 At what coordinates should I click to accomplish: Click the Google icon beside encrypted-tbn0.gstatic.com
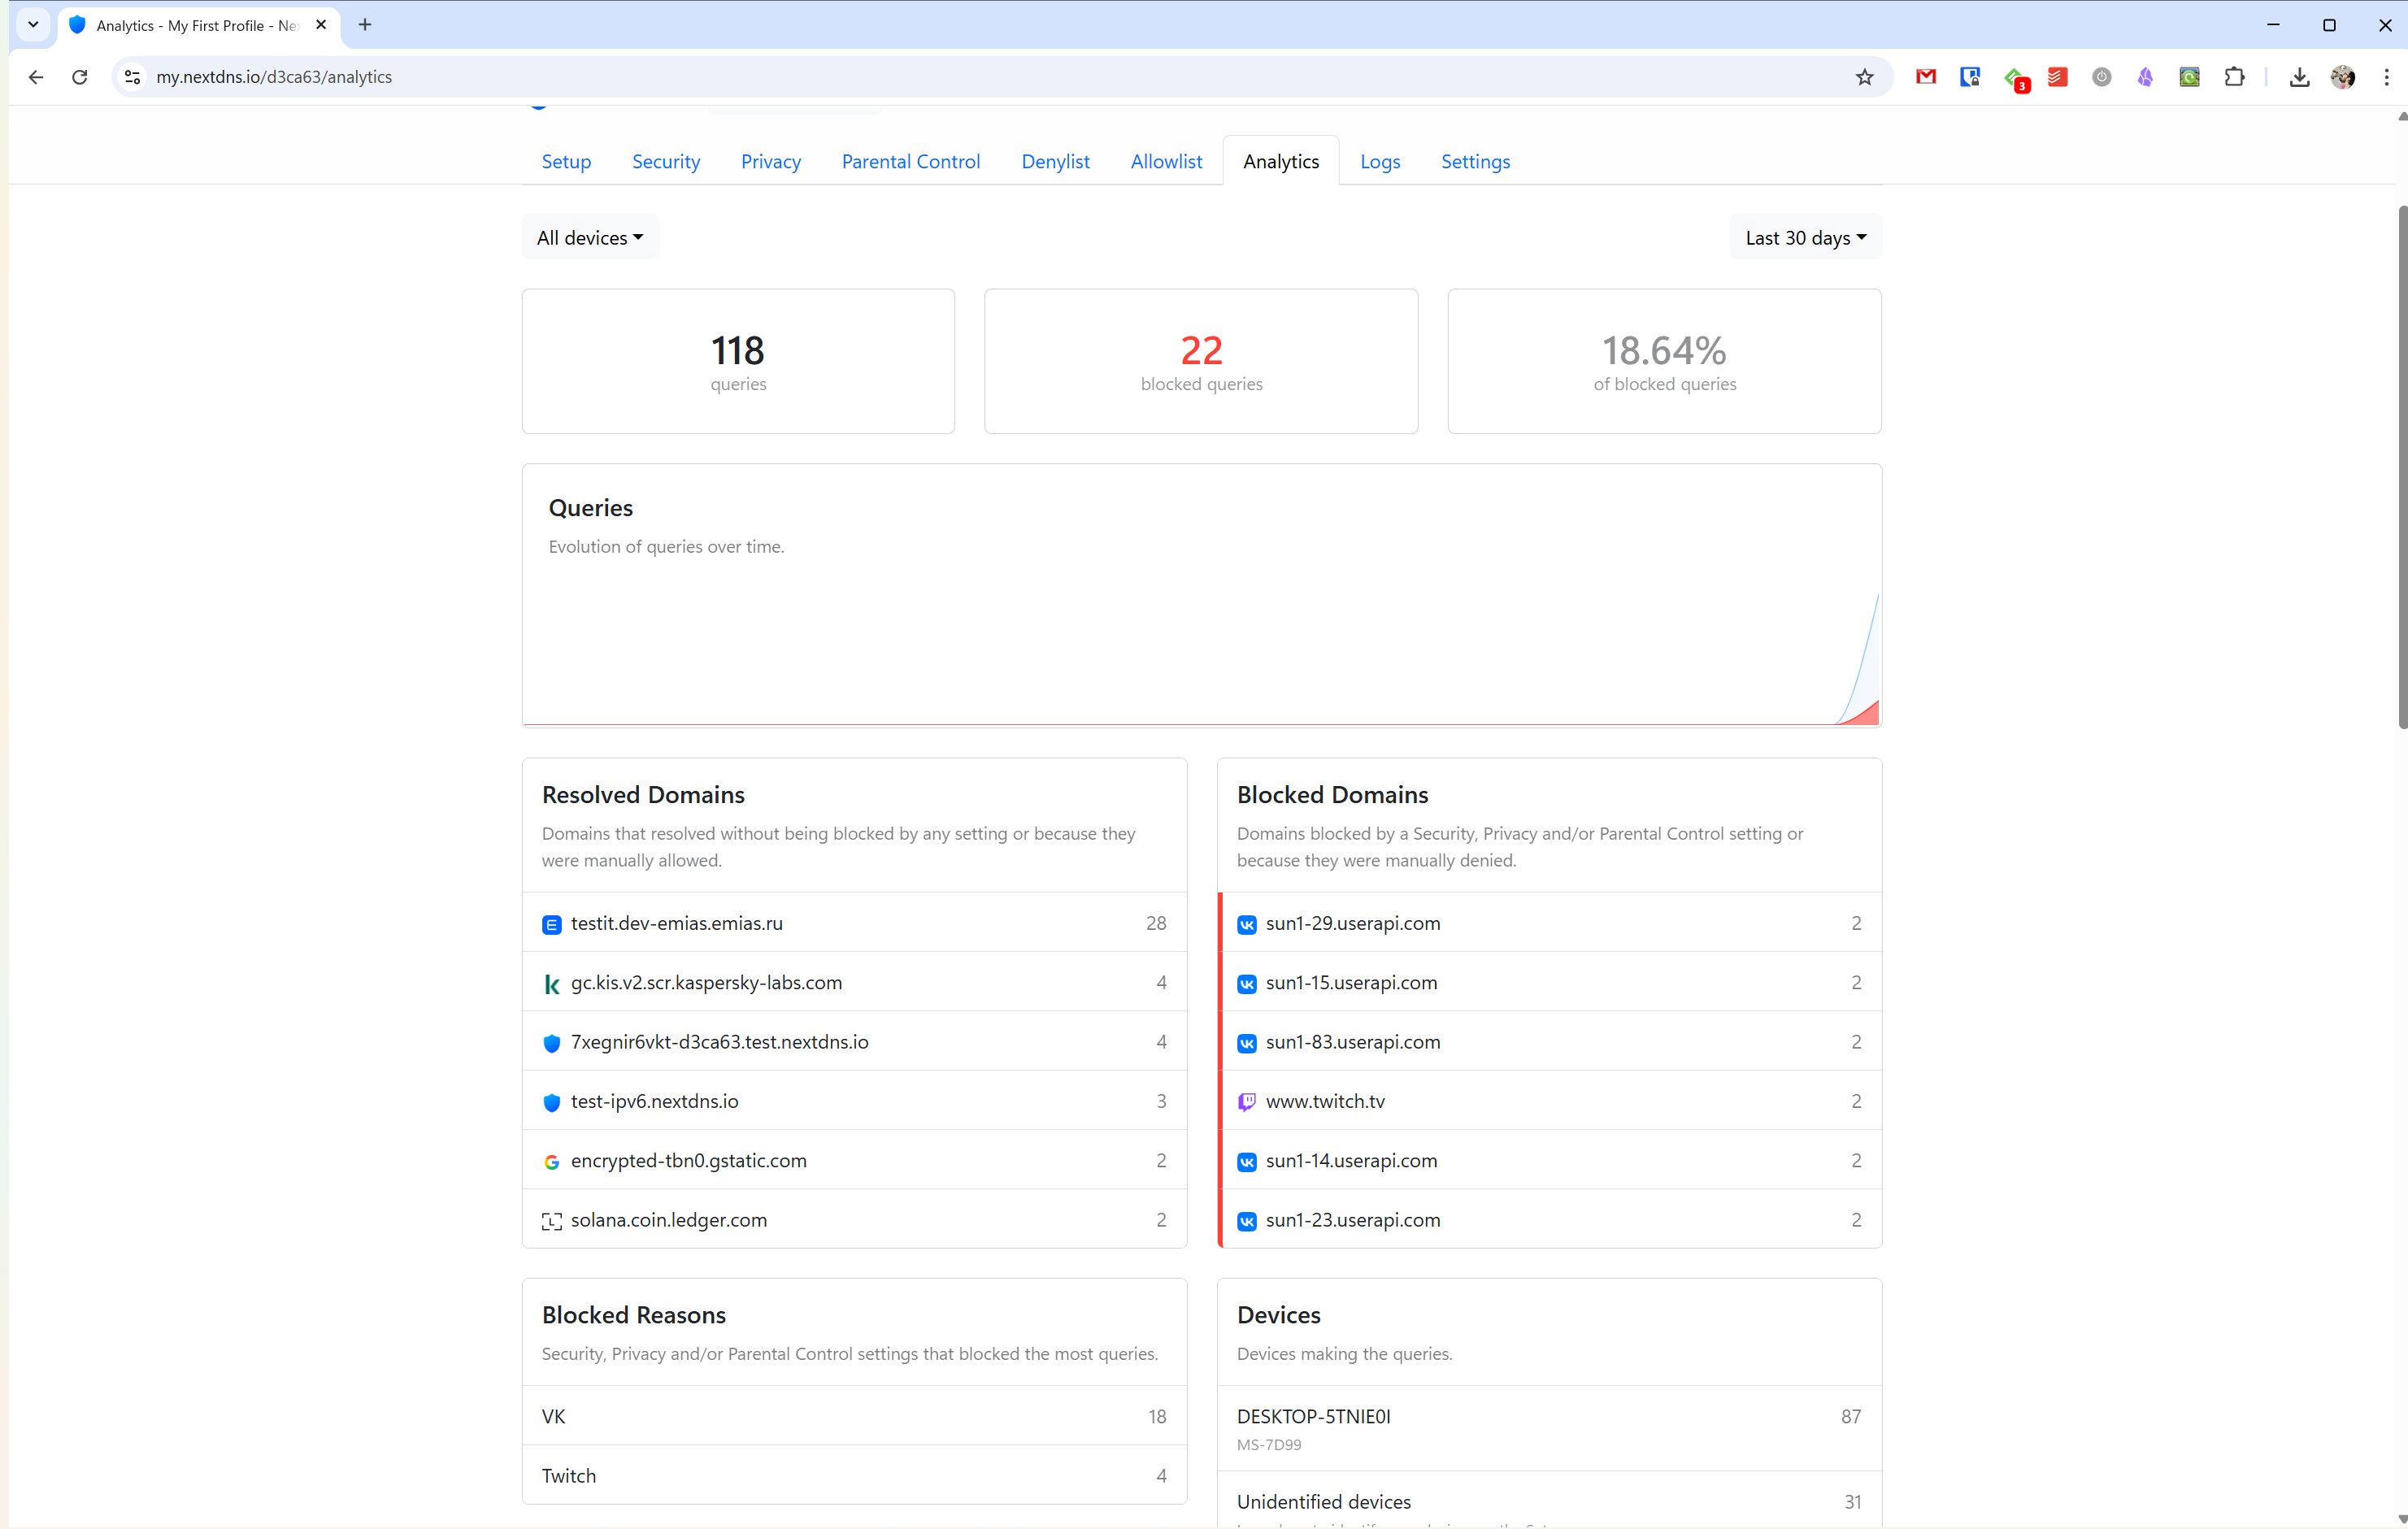[x=551, y=1162]
